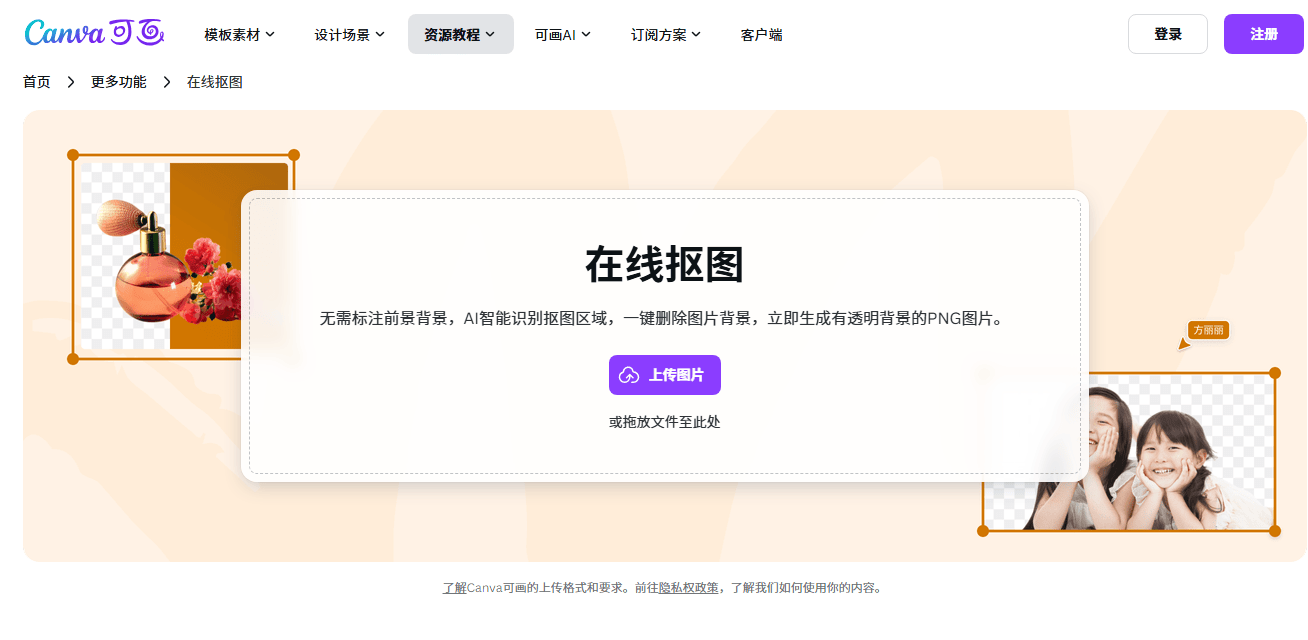This screenshot has width=1308, height=640.
Task: Expand the 资源教程 menu
Action: (x=460, y=34)
